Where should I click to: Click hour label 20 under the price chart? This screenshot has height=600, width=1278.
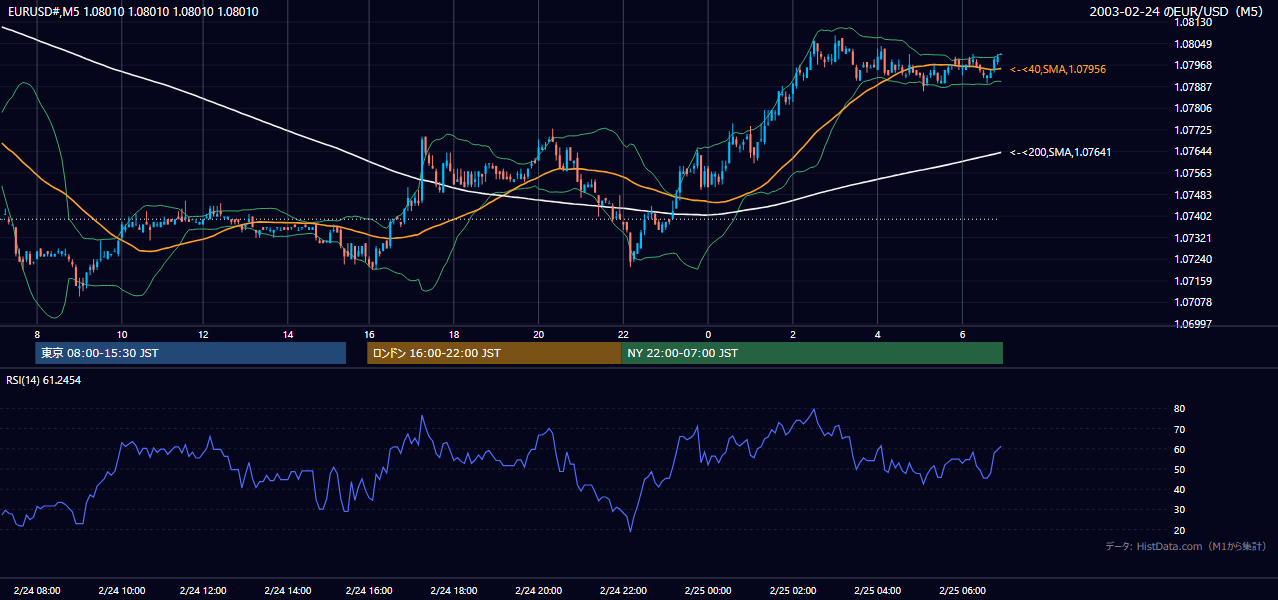[x=538, y=334]
